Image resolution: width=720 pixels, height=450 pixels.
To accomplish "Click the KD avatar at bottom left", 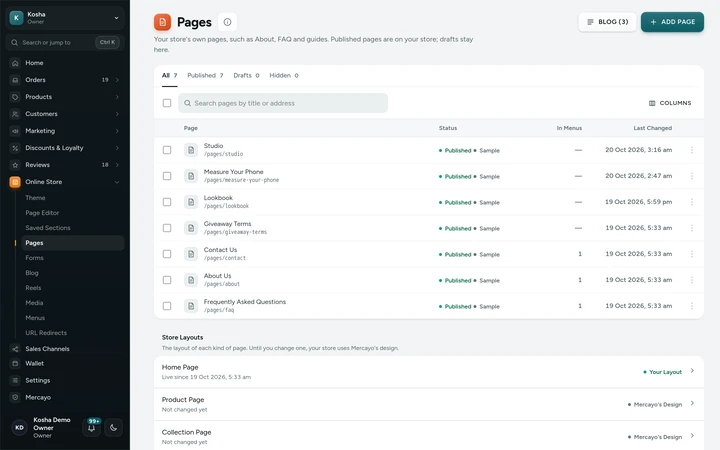I will [x=19, y=428].
